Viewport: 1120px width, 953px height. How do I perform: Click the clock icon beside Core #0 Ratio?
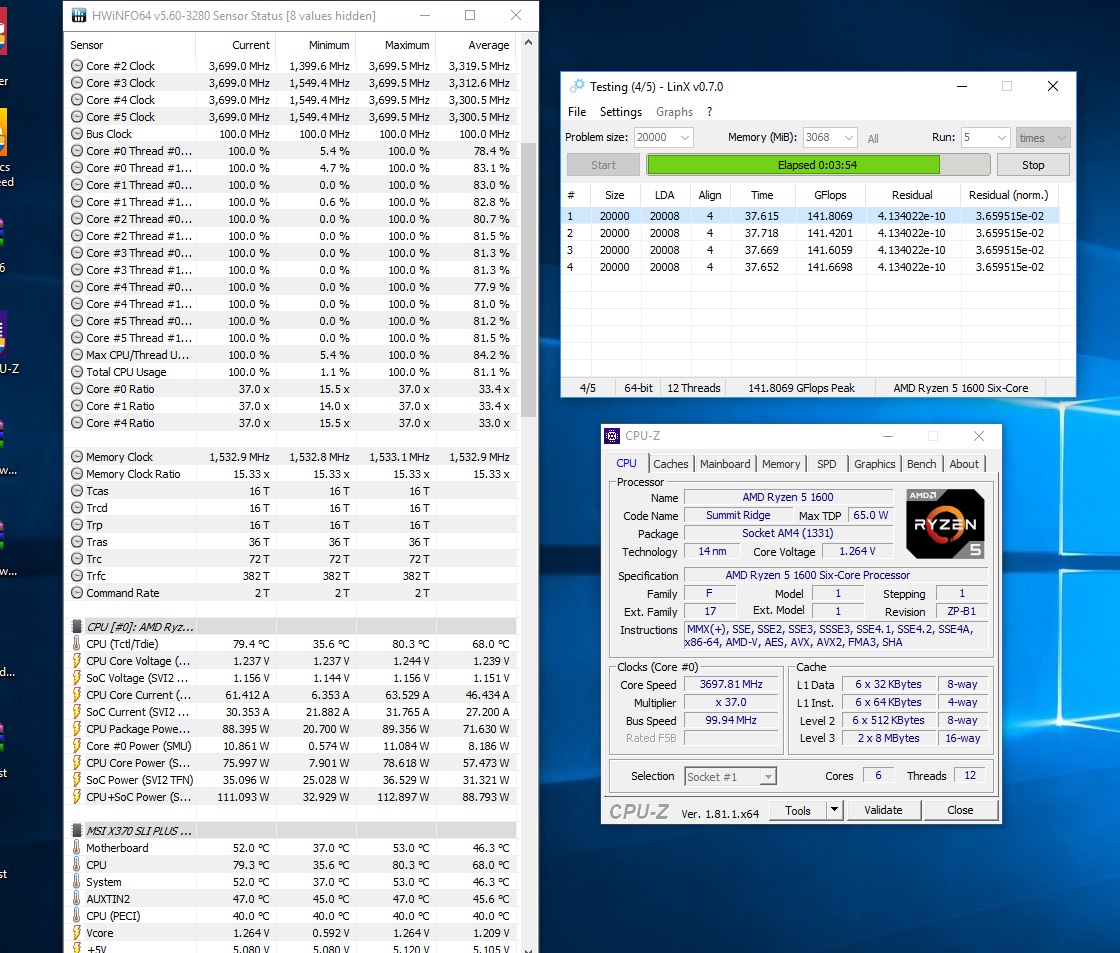(x=77, y=389)
